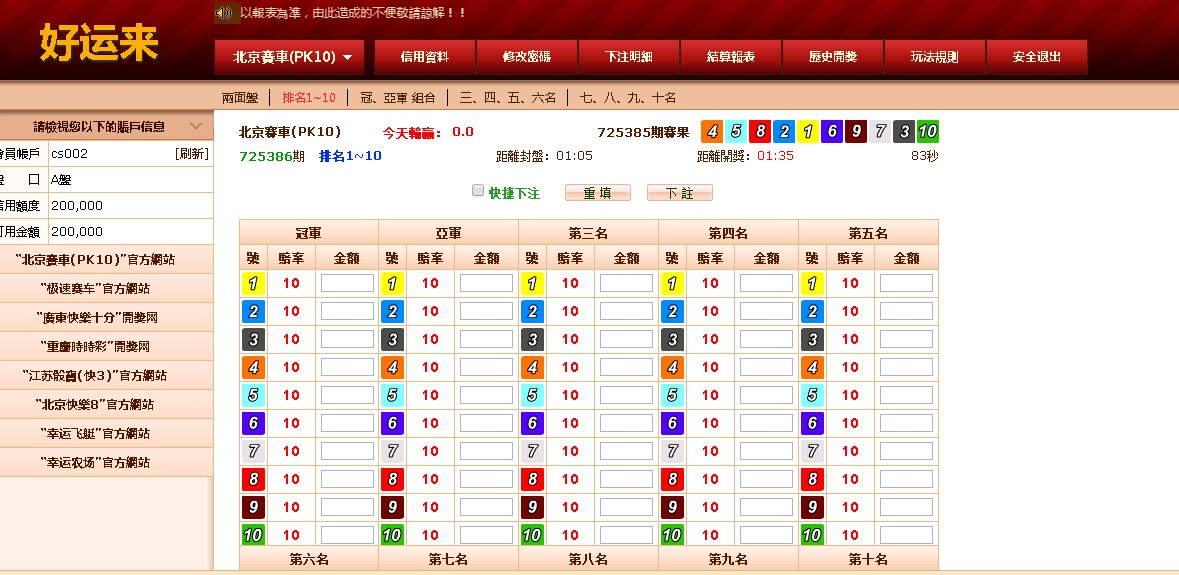Screen dimensions: 1179x575
Task: Open the 北京賽車(PK10) game dropdown
Action: [289, 57]
